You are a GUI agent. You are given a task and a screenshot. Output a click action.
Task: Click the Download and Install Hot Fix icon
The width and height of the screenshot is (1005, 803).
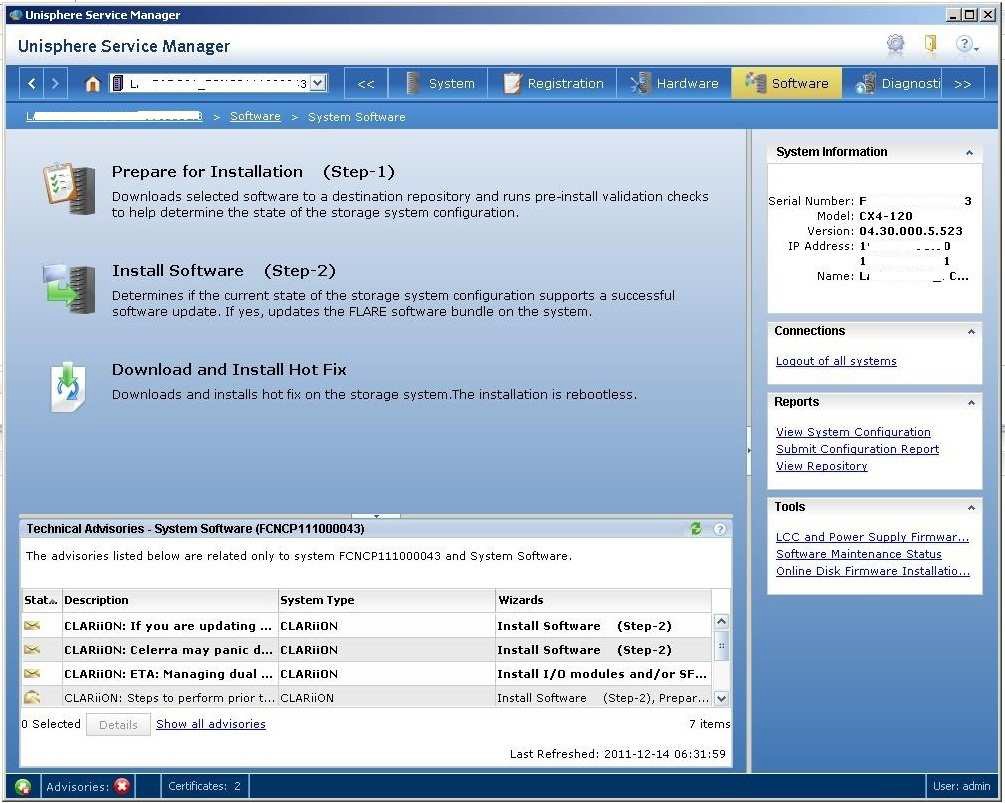[68, 386]
